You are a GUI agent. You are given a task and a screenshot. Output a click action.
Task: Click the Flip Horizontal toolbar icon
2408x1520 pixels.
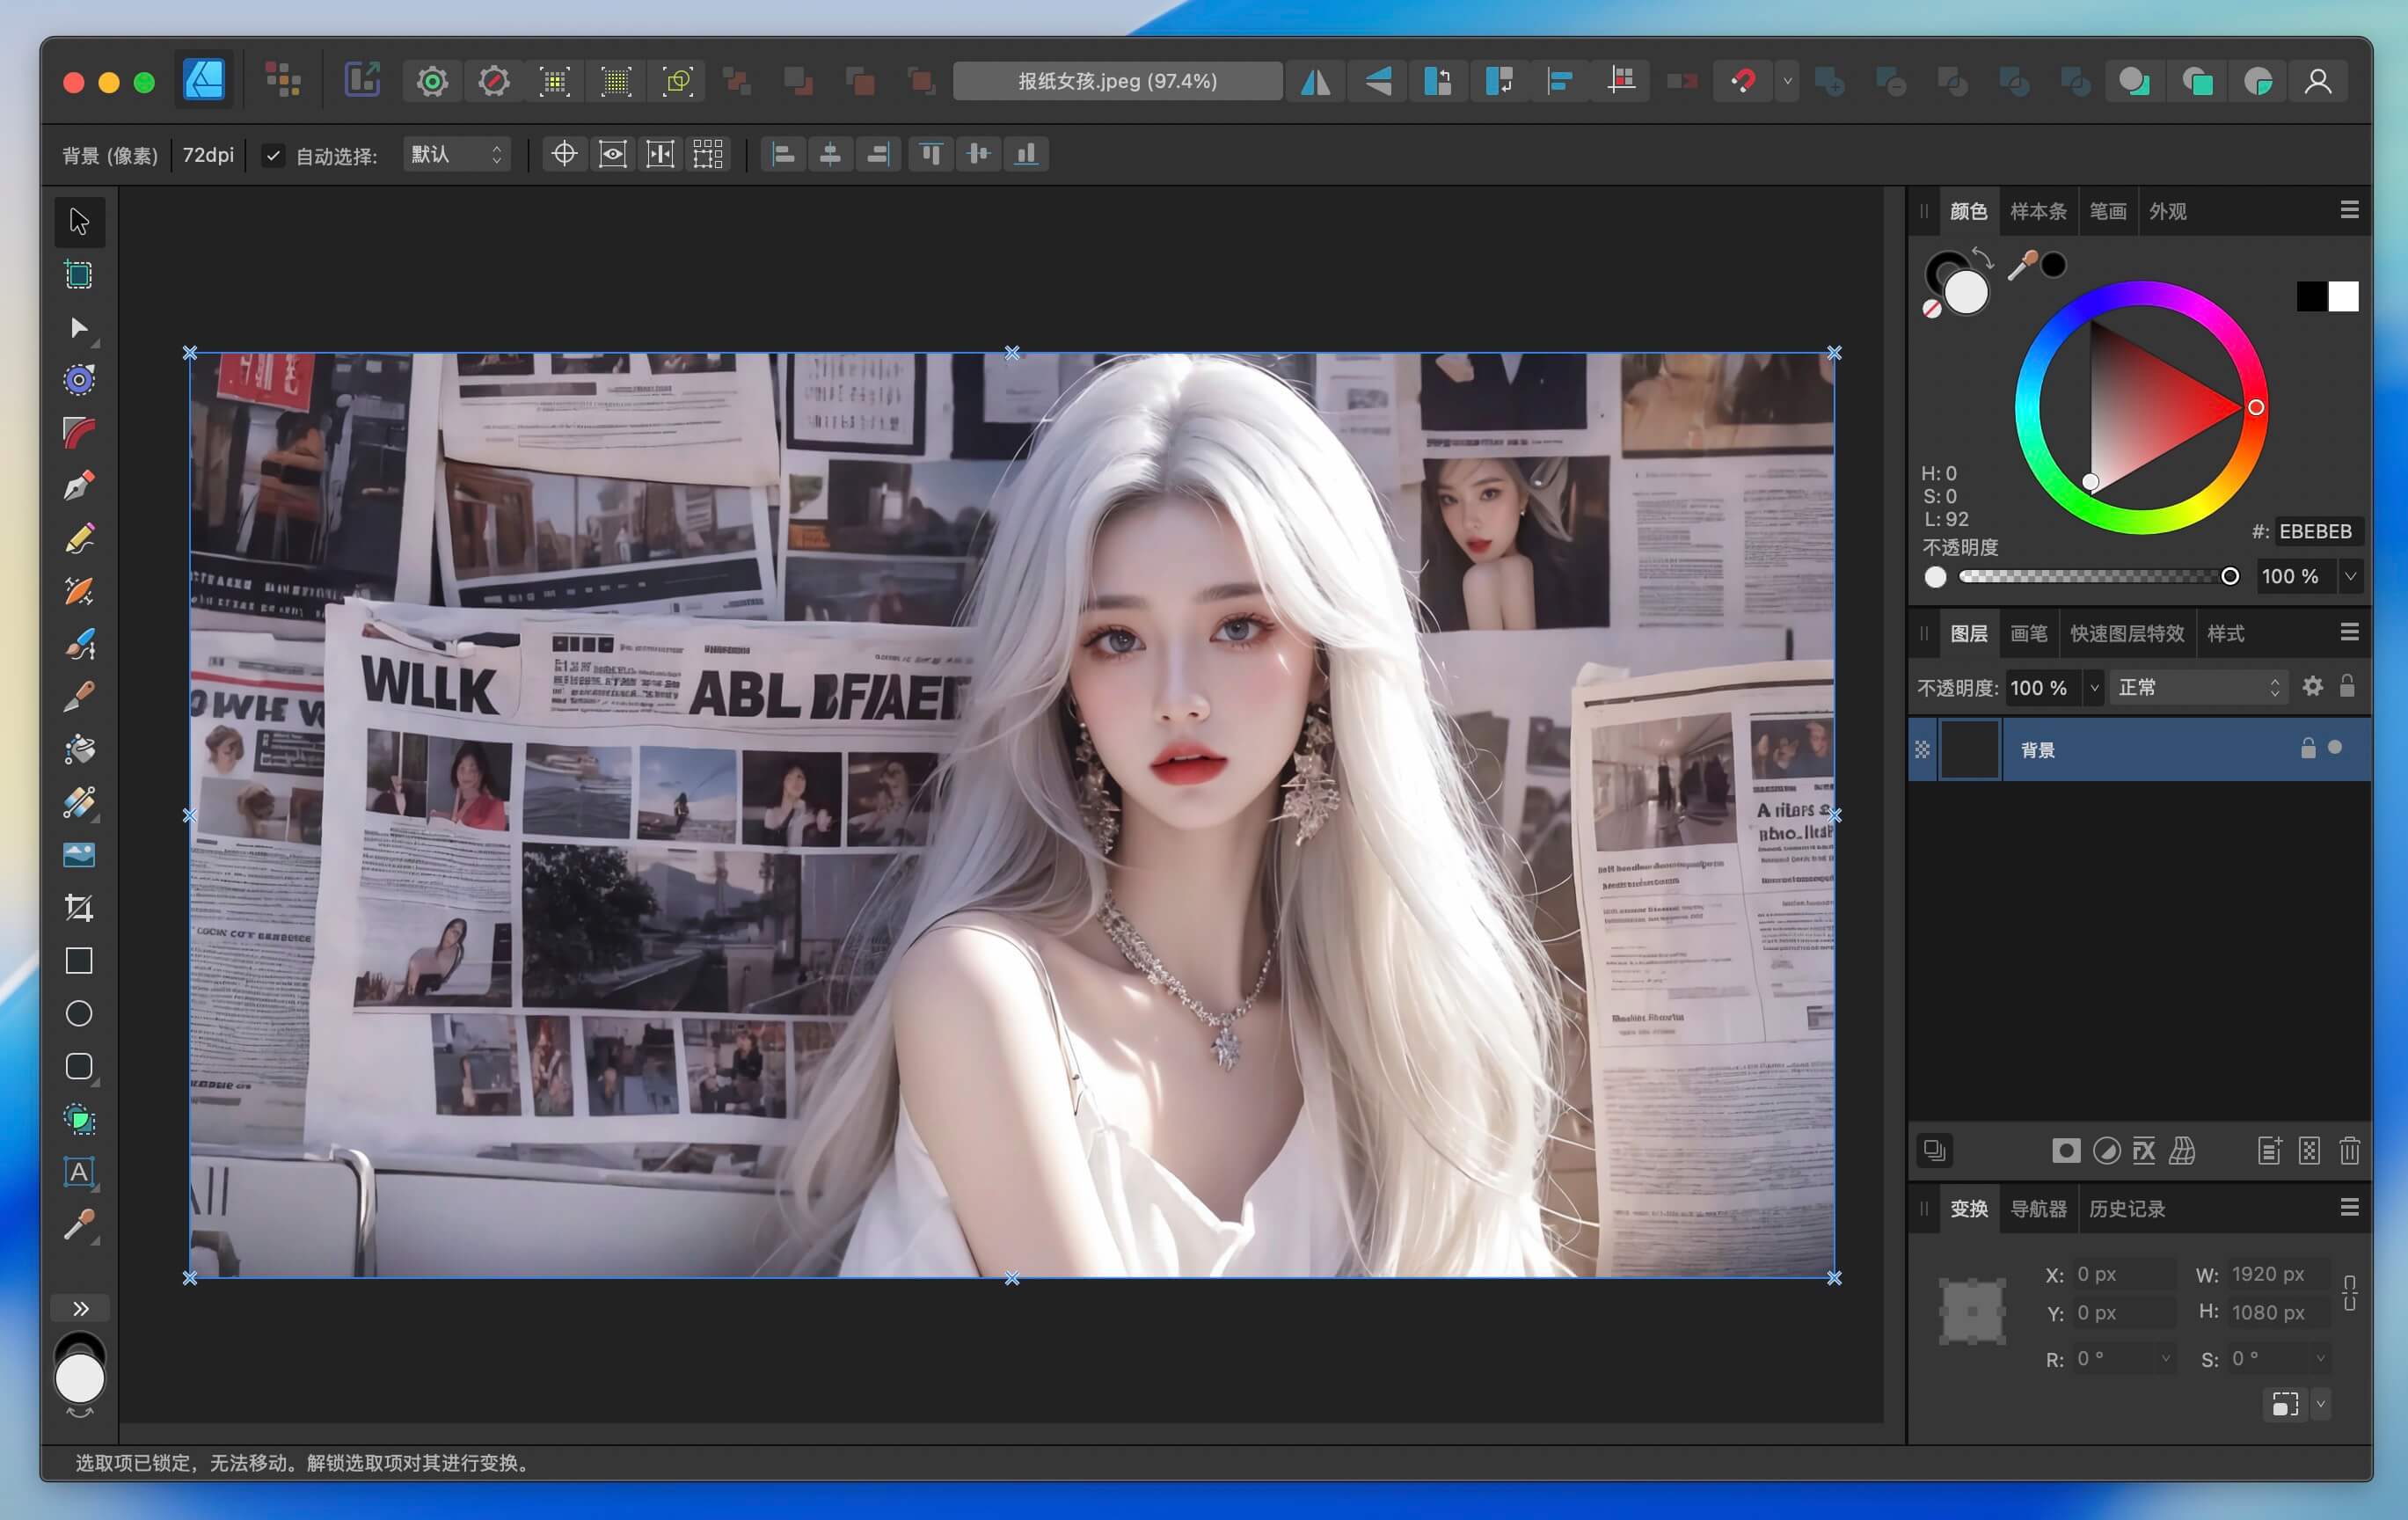1316,81
